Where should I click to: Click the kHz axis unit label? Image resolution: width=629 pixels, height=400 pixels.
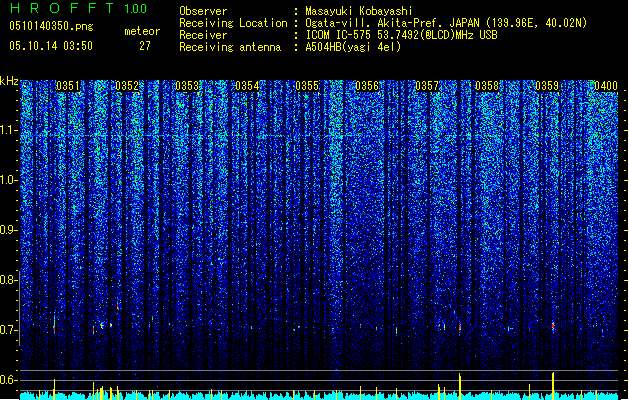(x=9, y=81)
